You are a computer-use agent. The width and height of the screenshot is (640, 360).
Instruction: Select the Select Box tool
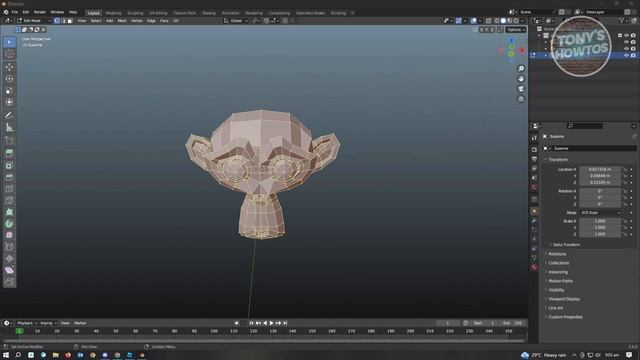pyautogui.click(x=9, y=42)
